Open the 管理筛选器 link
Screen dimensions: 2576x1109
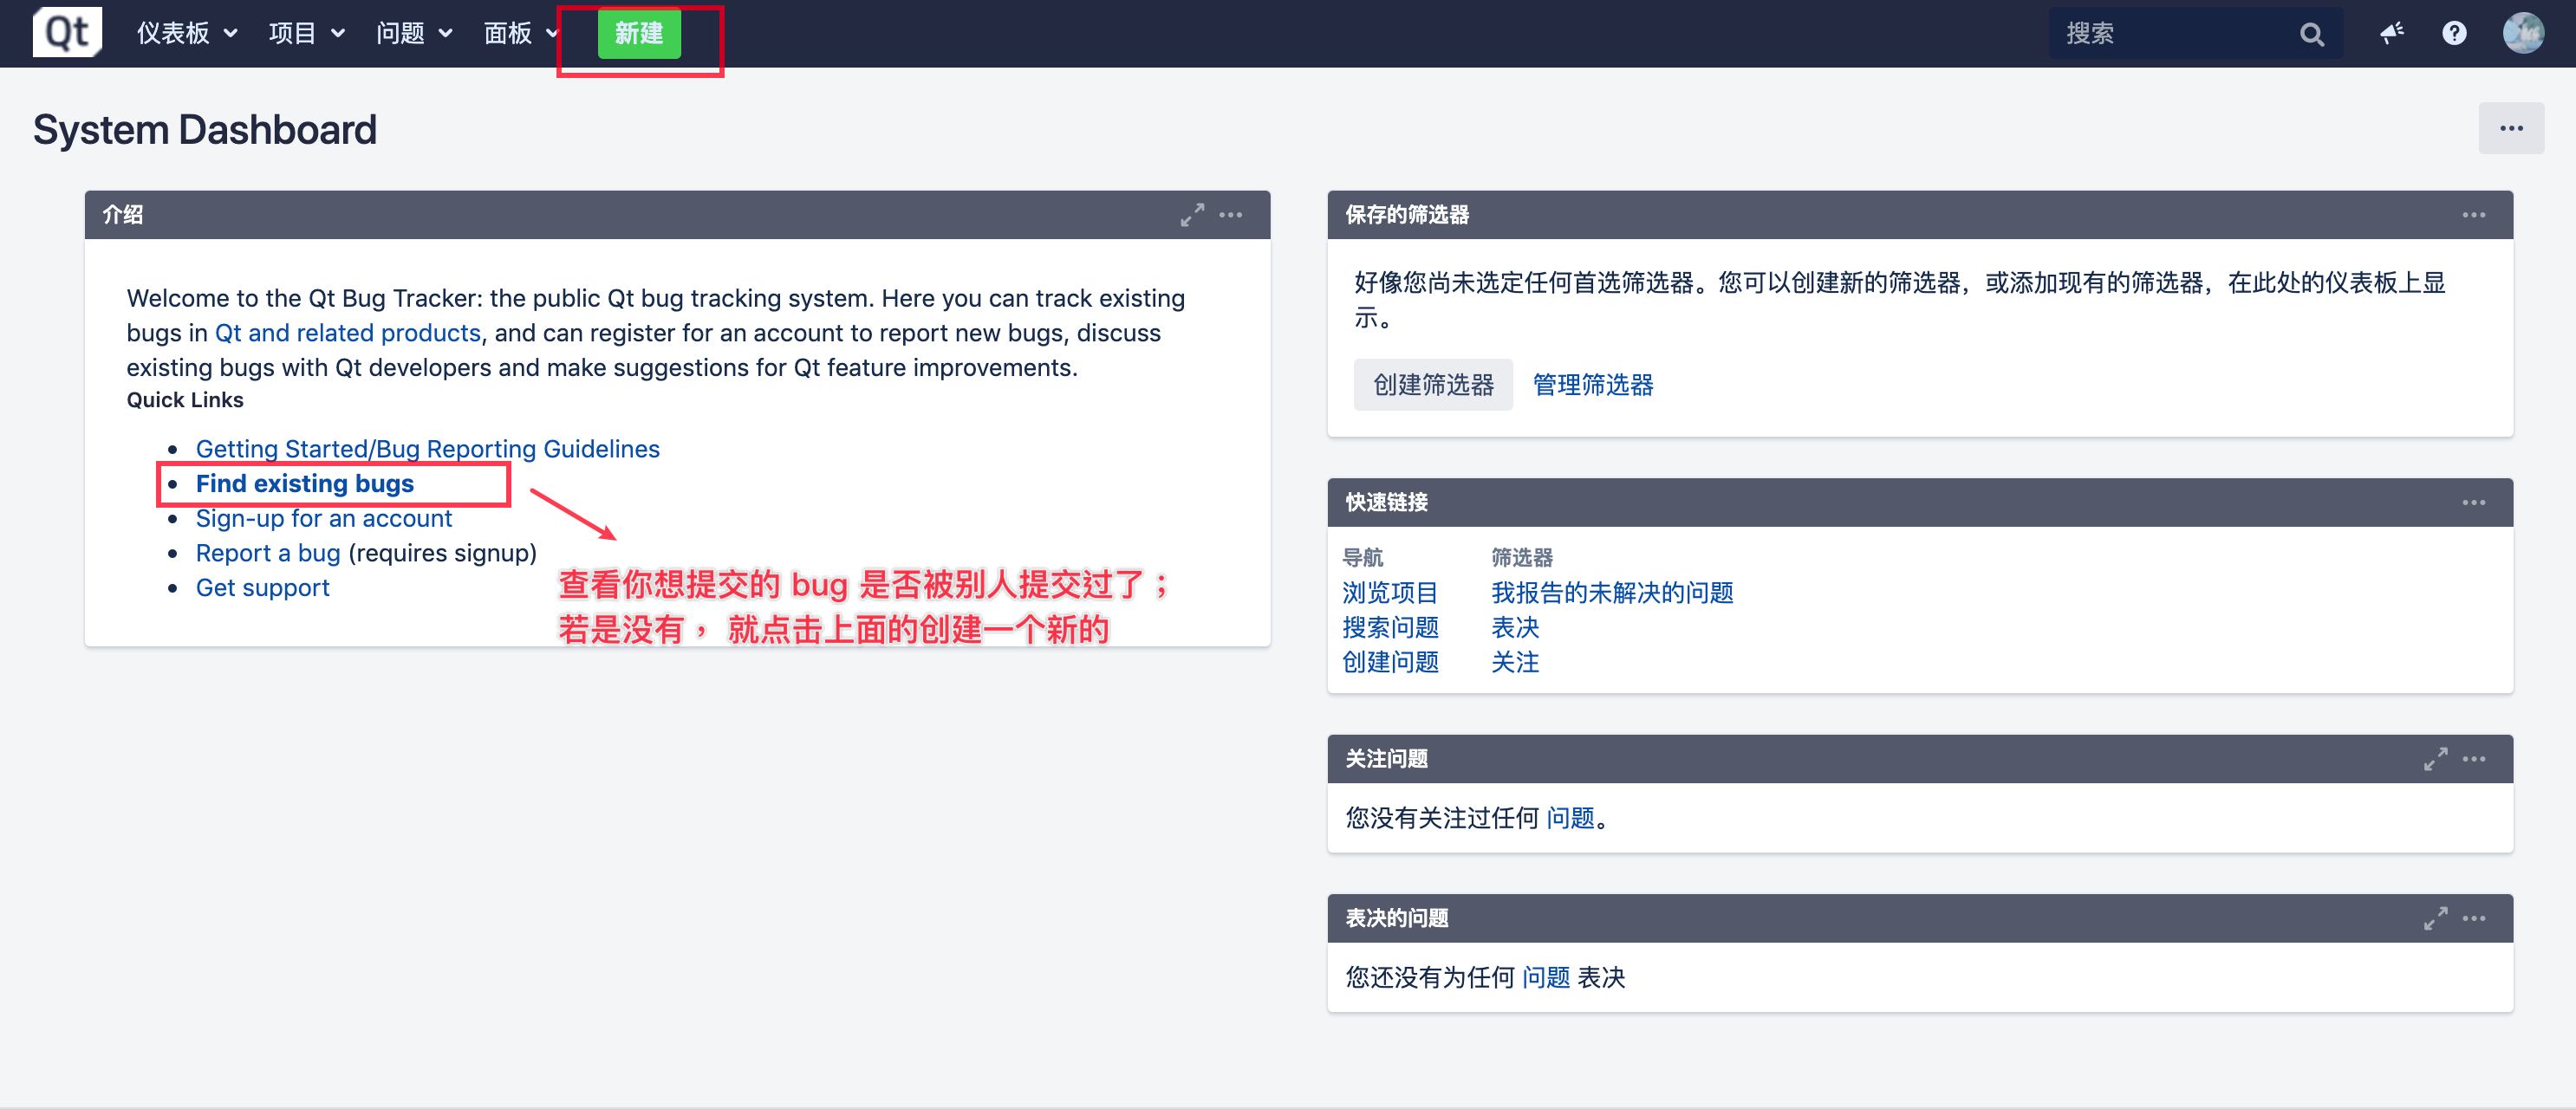coord(1592,385)
